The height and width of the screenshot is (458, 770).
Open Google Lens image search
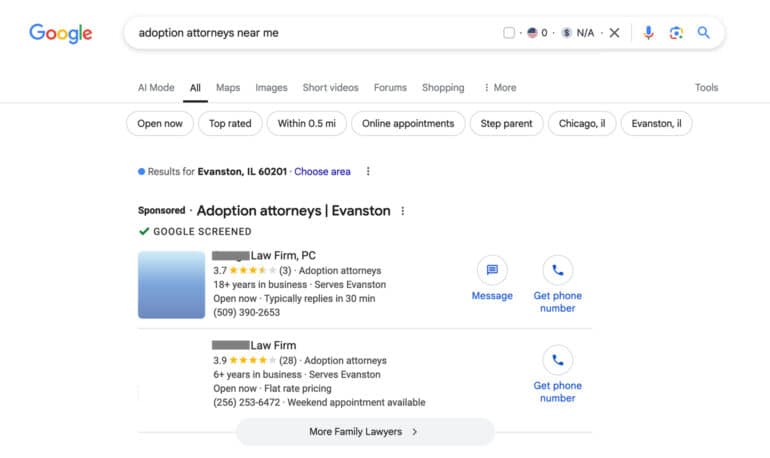pos(676,33)
